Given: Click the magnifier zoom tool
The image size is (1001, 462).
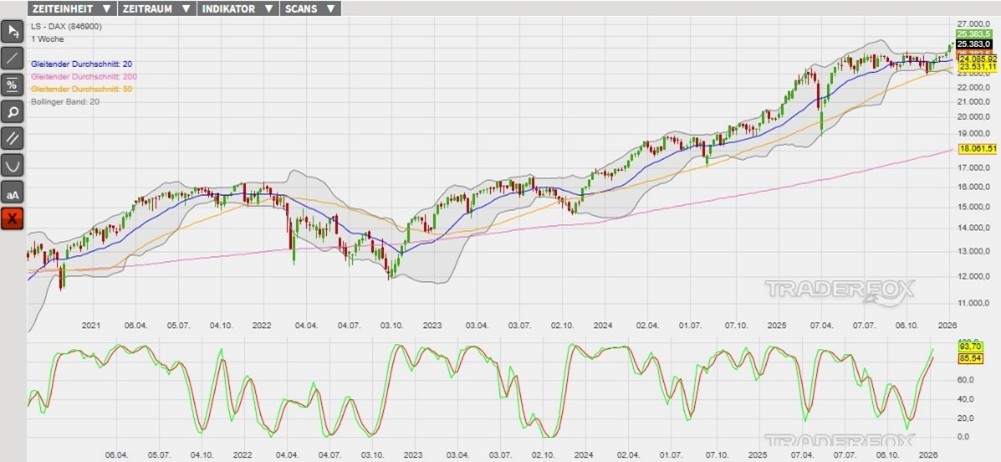Looking at the screenshot, I should click(13, 111).
